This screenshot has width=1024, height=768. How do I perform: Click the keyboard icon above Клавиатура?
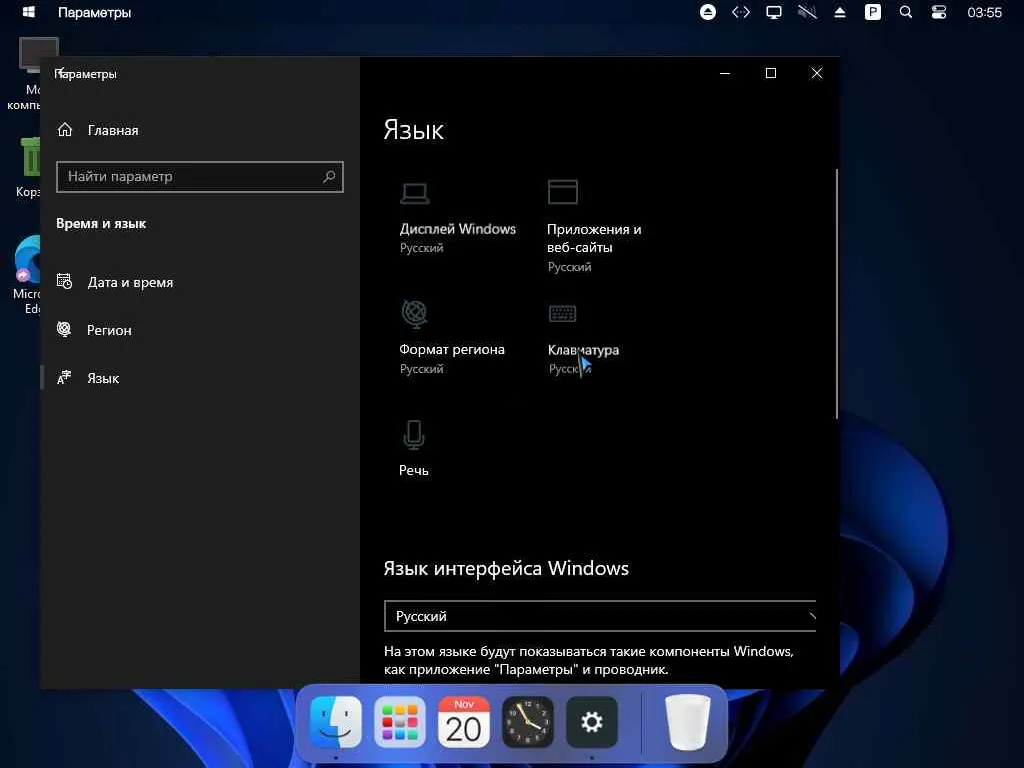coord(562,313)
